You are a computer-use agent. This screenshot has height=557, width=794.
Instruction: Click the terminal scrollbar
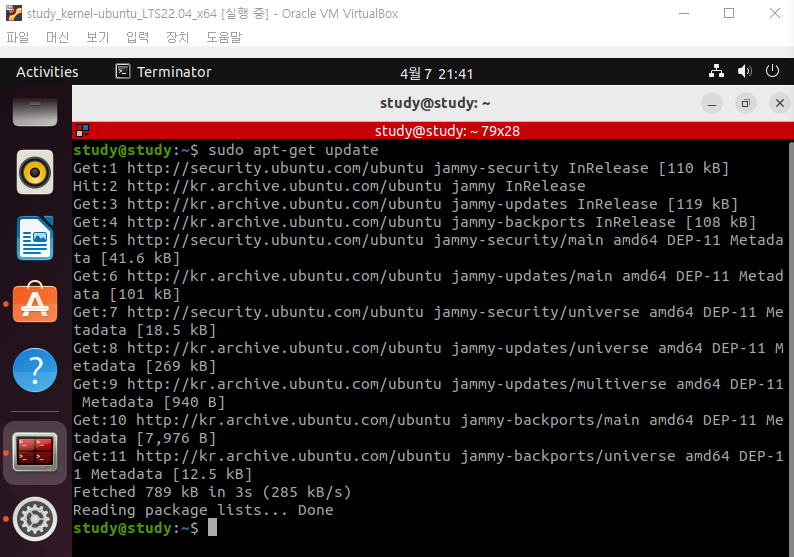click(x=791, y=348)
